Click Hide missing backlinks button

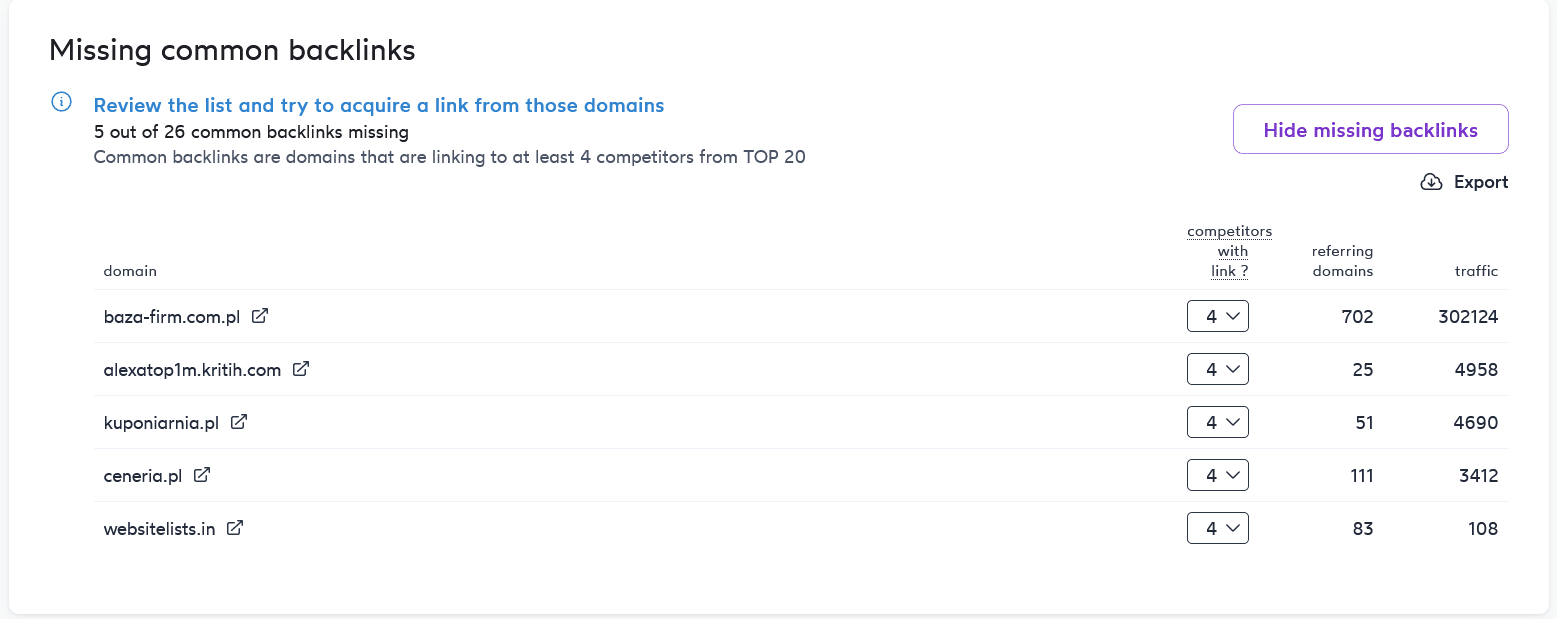point(1370,129)
